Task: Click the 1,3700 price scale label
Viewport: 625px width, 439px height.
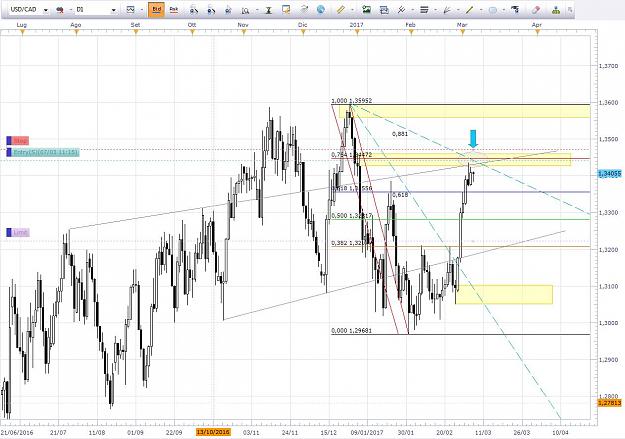Action: (x=608, y=66)
